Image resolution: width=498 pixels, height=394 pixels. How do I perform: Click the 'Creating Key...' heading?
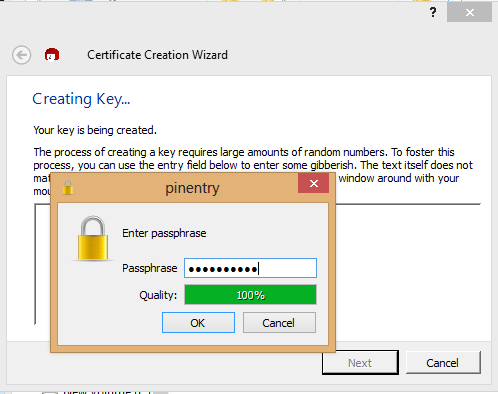[81, 99]
